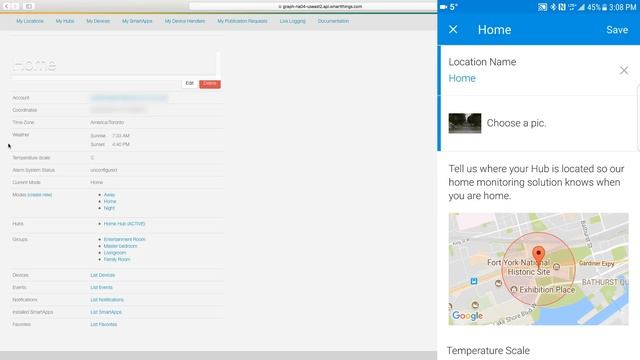Screen dimensions: 640x360
Task: Save the Home location settings
Action: point(617,30)
